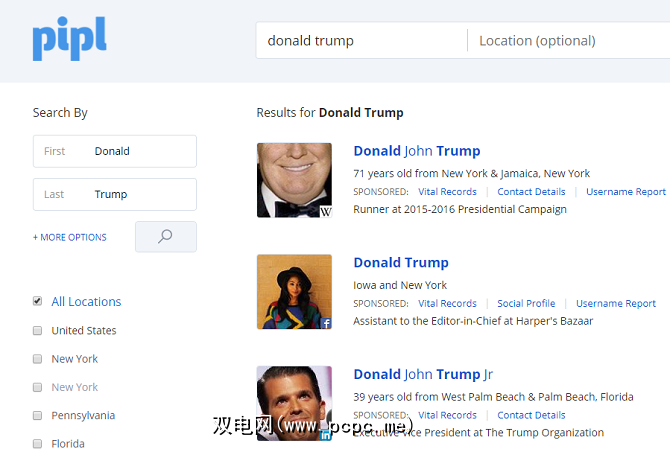Open Username Report for Donald John Trump
The height and width of the screenshot is (449, 670).
click(626, 192)
